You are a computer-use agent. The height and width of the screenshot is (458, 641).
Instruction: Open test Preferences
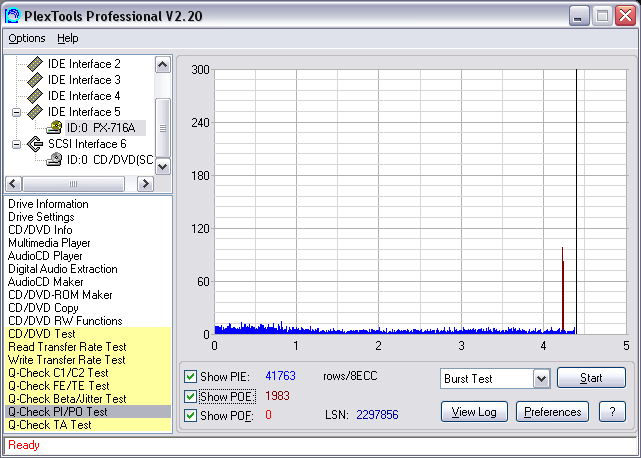pos(552,412)
